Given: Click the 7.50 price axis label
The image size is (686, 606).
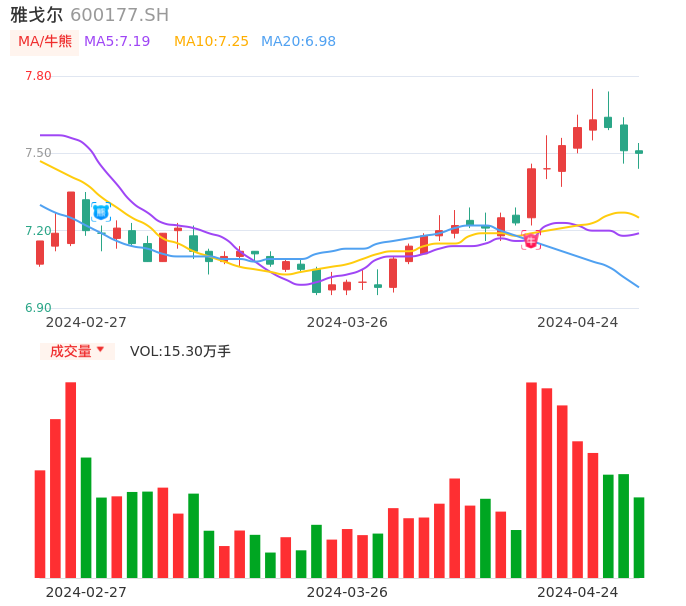Looking at the screenshot, I should (x=38, y=153).
